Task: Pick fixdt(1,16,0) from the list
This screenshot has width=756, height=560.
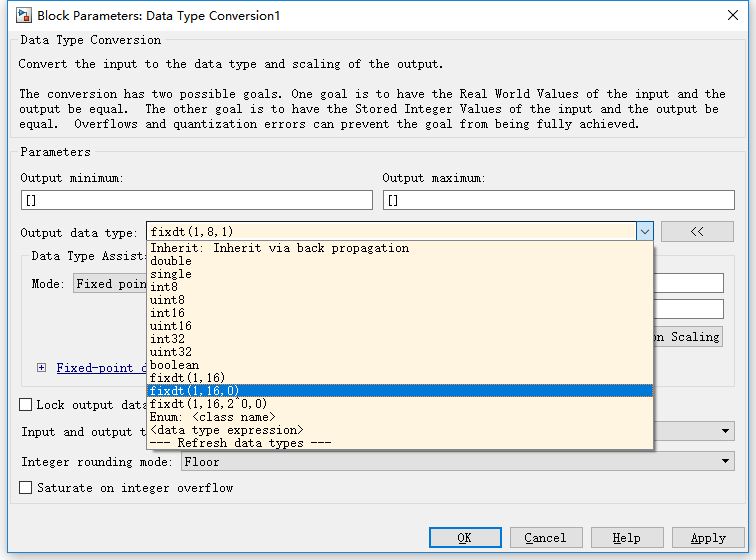Action: [x=194, y=391]
